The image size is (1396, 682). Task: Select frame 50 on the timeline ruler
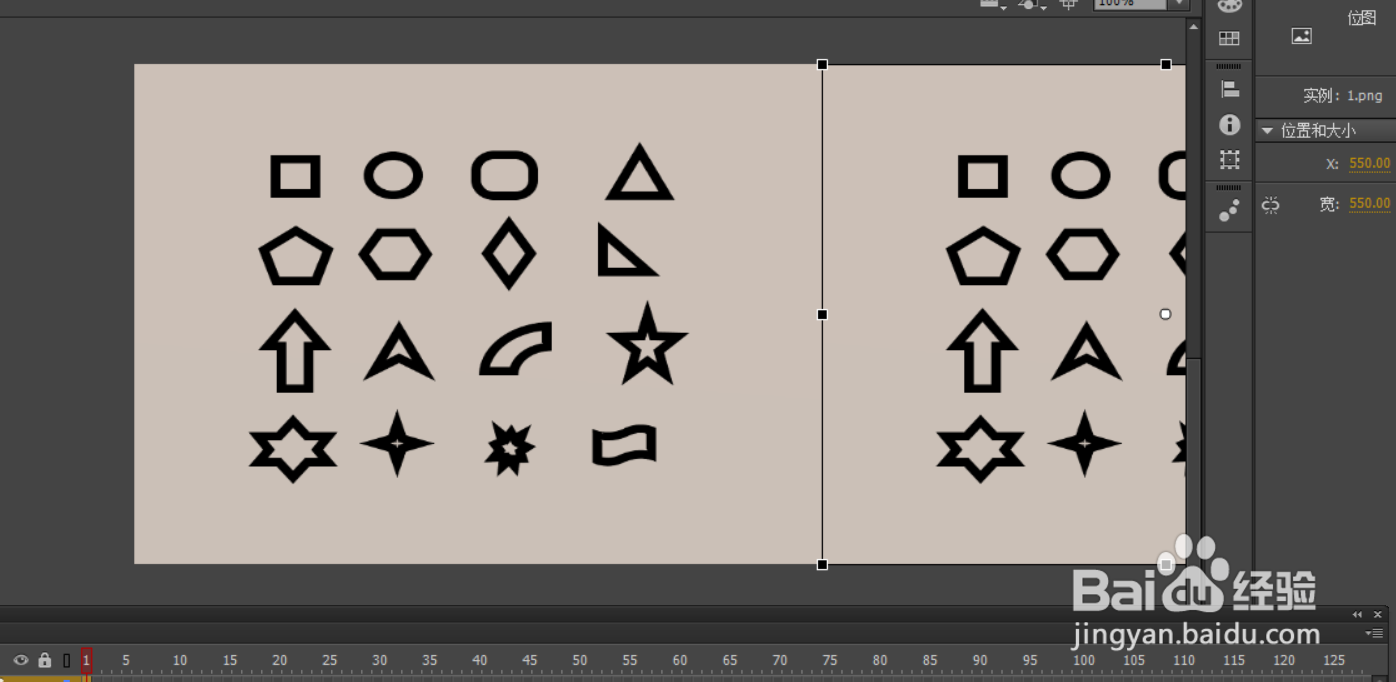[579, 660]
